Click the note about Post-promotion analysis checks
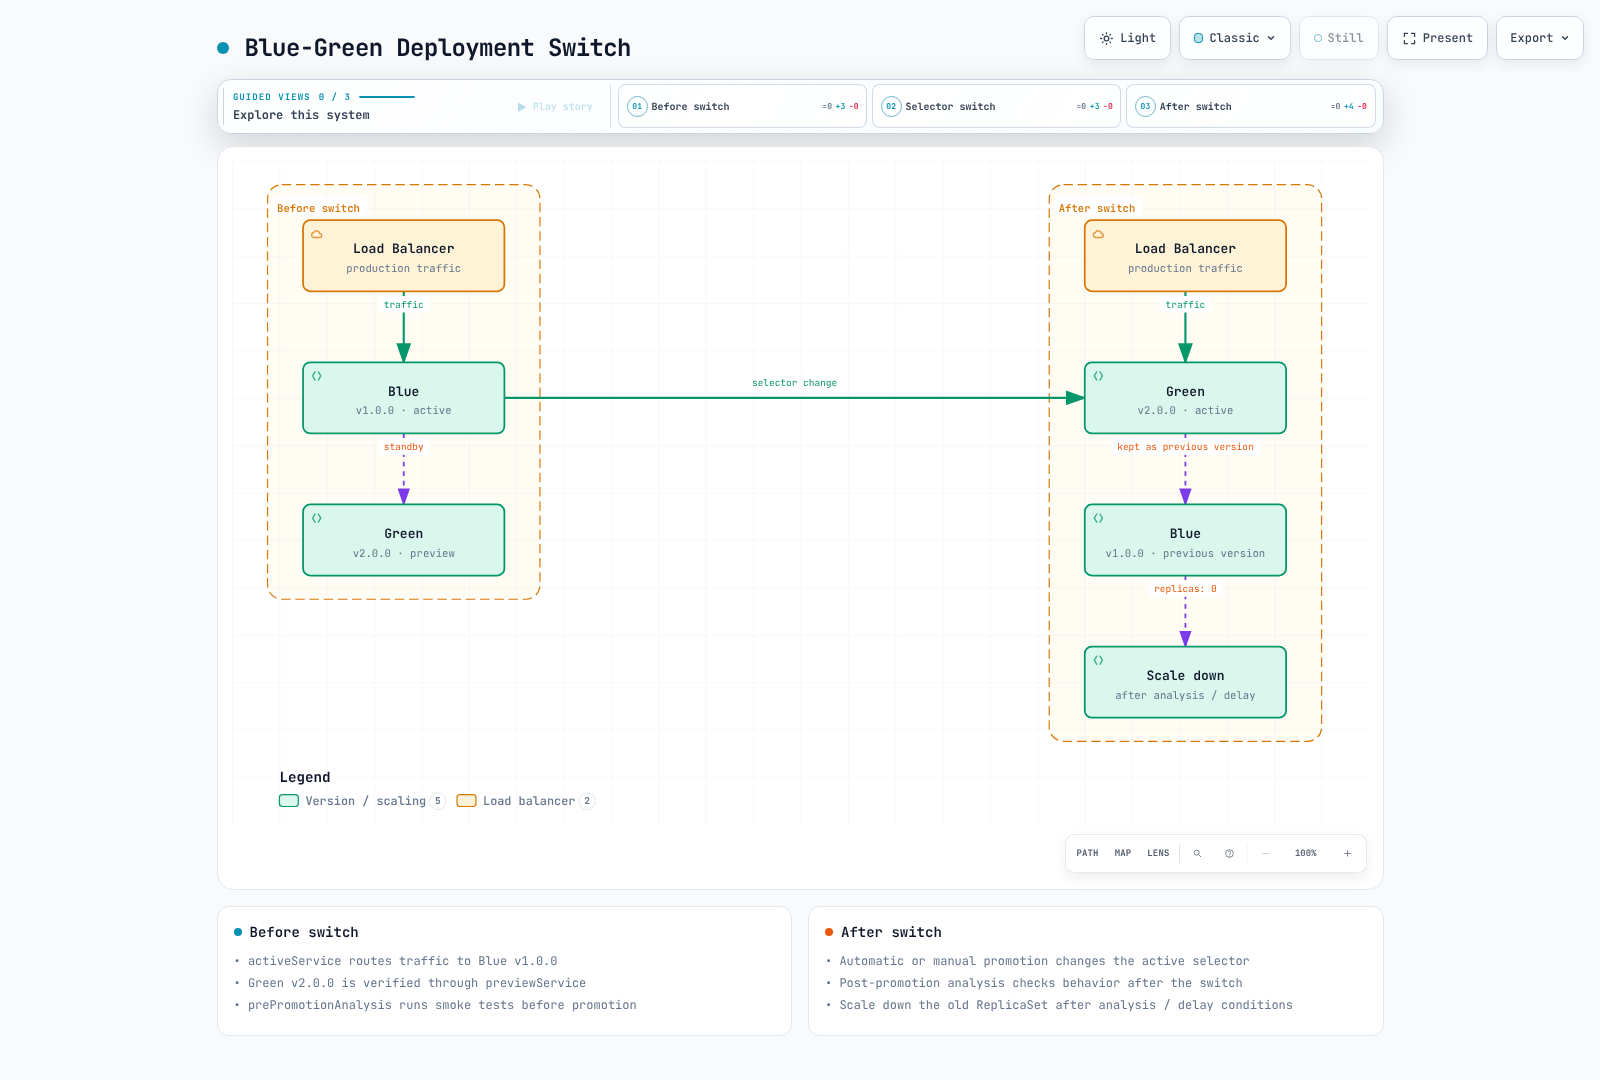Viewport: 1600px width, 1080px height. [x=1041, y=983]
